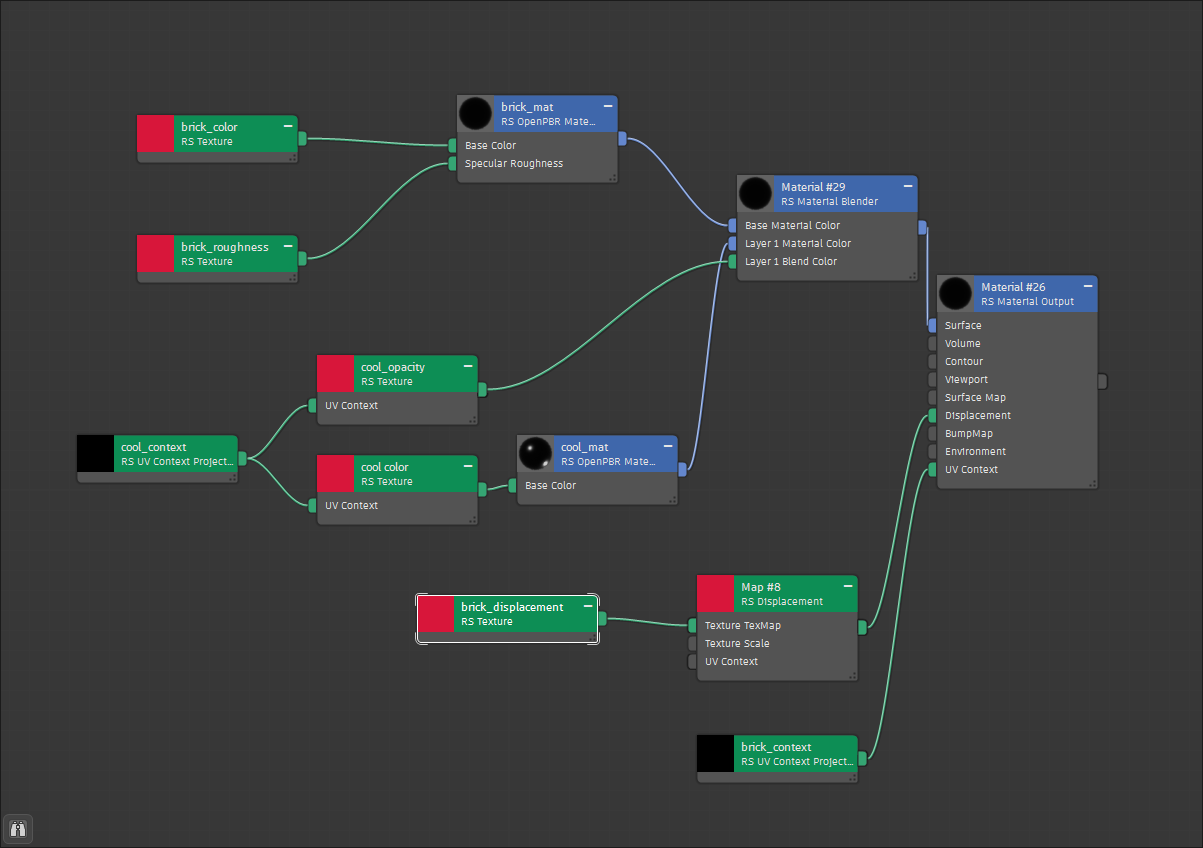Click the Material #29 blender preview icon
This screenshot has width=1203, height=848.
[756, 194]
